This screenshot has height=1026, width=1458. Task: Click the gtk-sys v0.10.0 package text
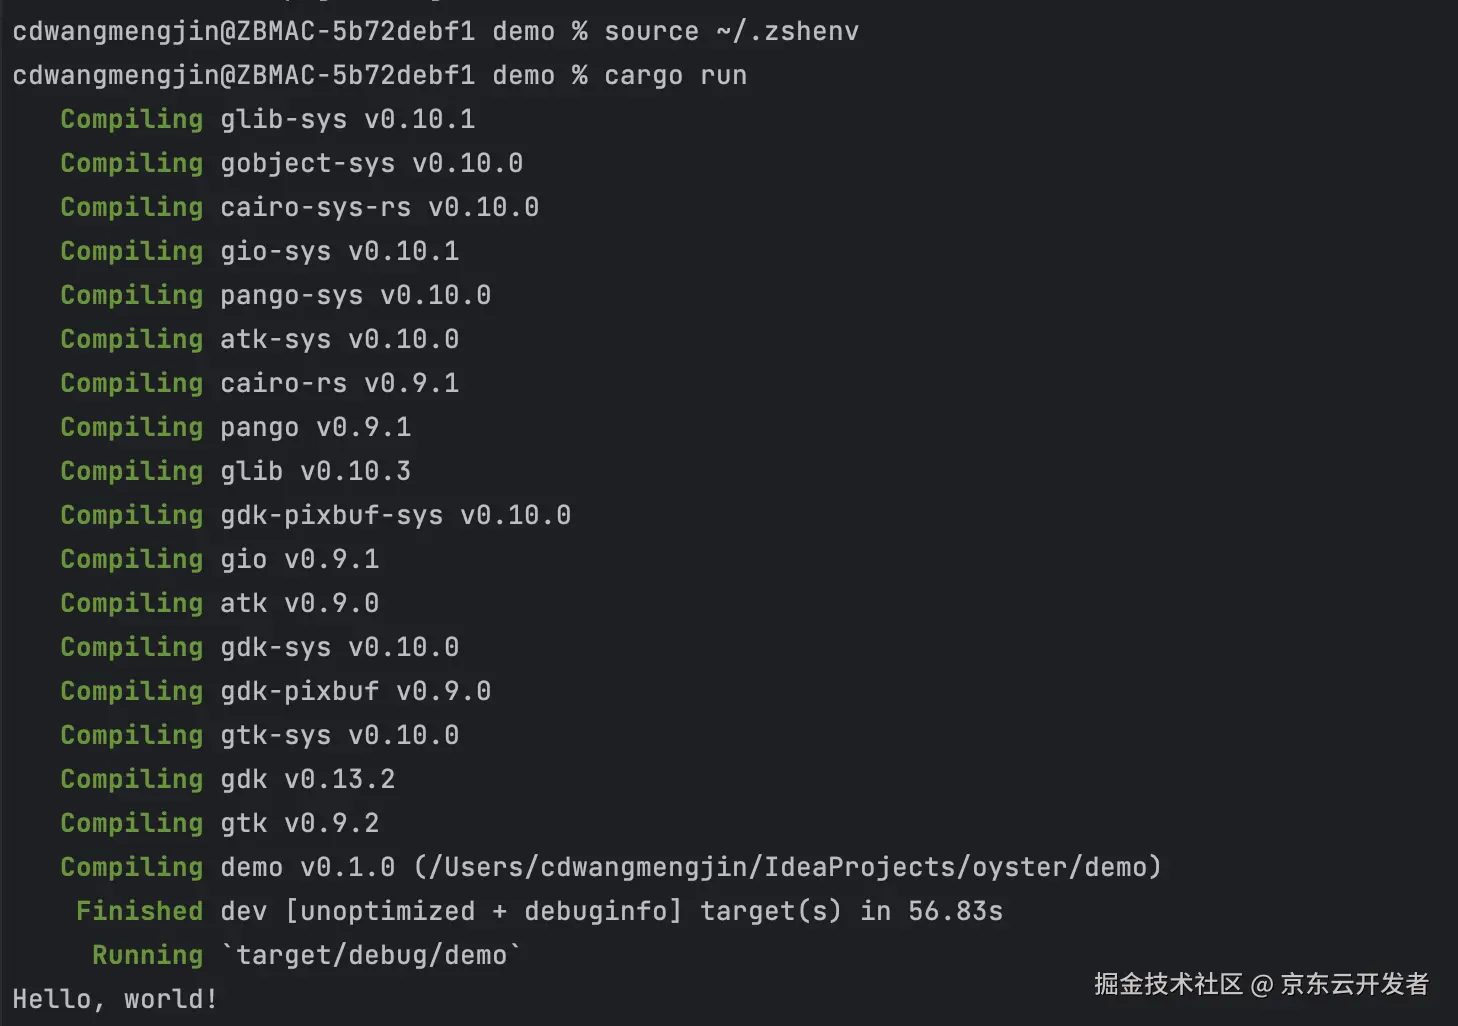click(339, 735)
